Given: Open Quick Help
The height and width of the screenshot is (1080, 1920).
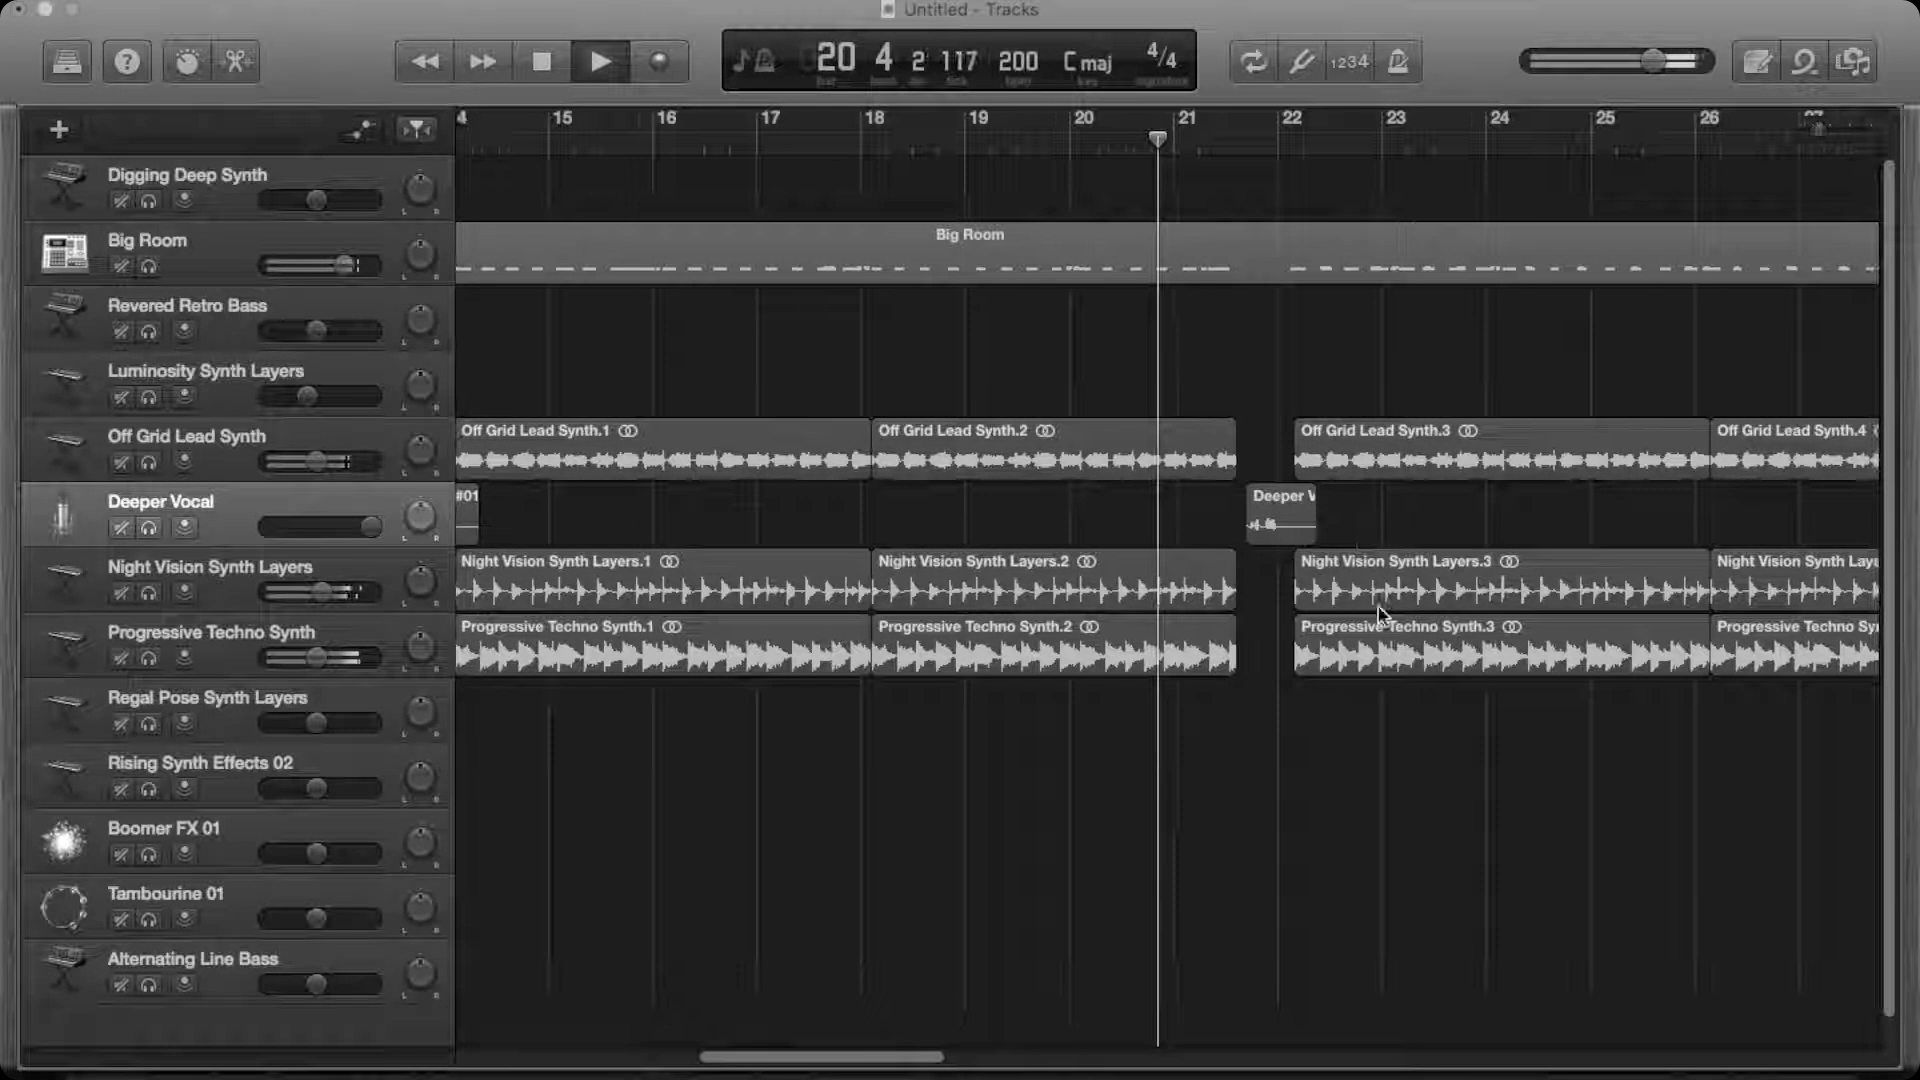Looking at the screenshot, I should 127,62.
